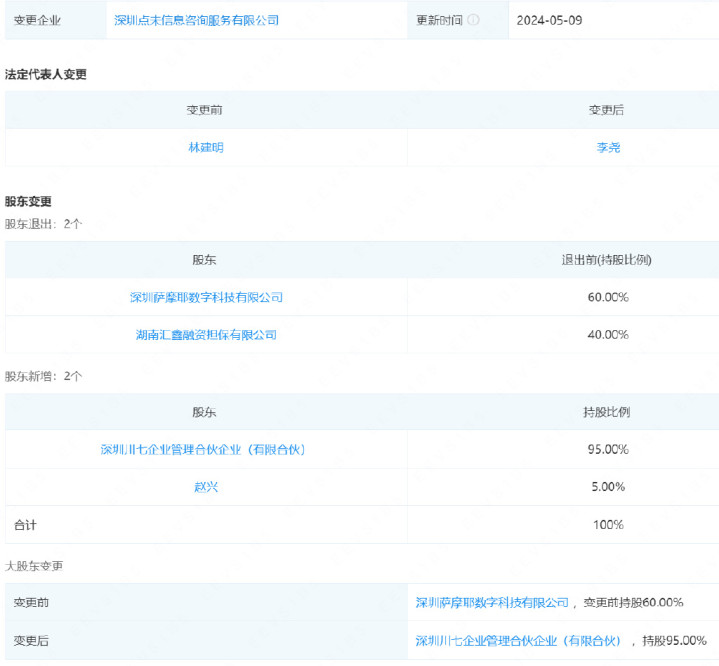Viewport: 719px width, 666px height.
Task: Open new shareholder 深圳川七企业管理合伙企业 in shareholder table
Action: 203,450
